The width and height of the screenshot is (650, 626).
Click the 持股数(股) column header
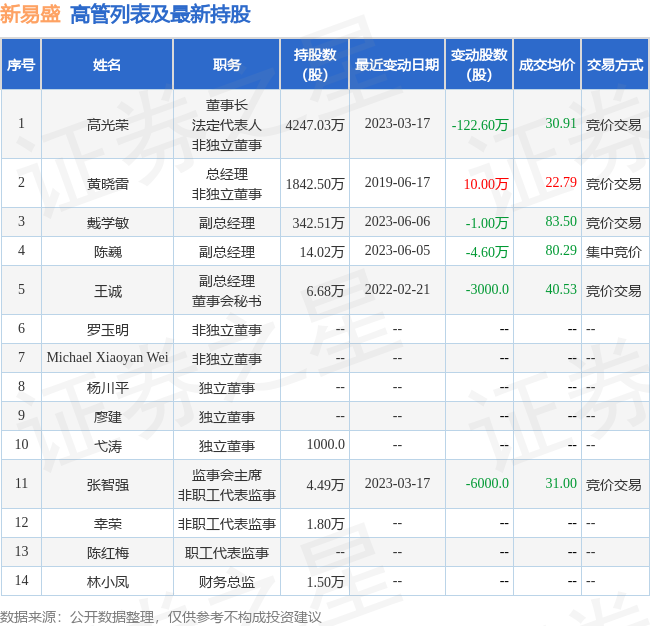[x=315, y=65]
